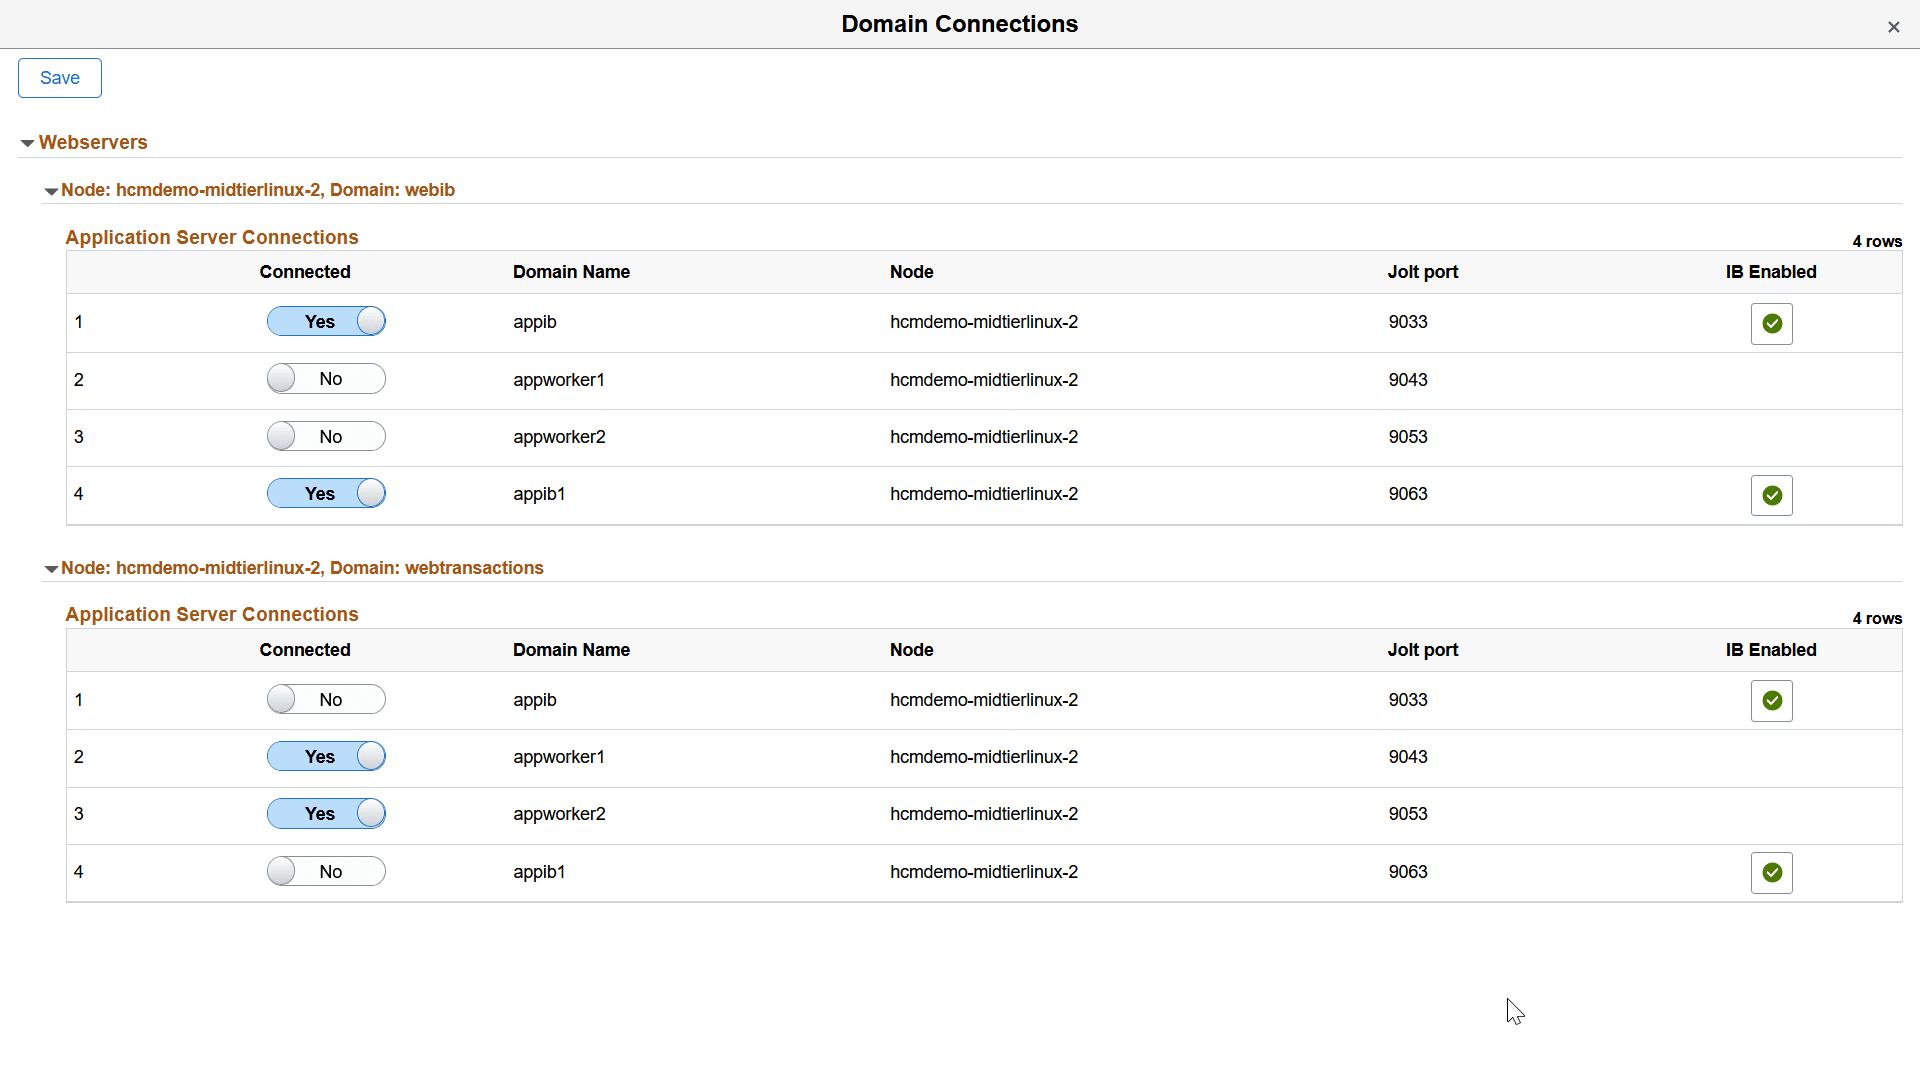Disable the appib connection in the webib domain
This screenshot has width=1920, height=1080.
pos(326,321)
